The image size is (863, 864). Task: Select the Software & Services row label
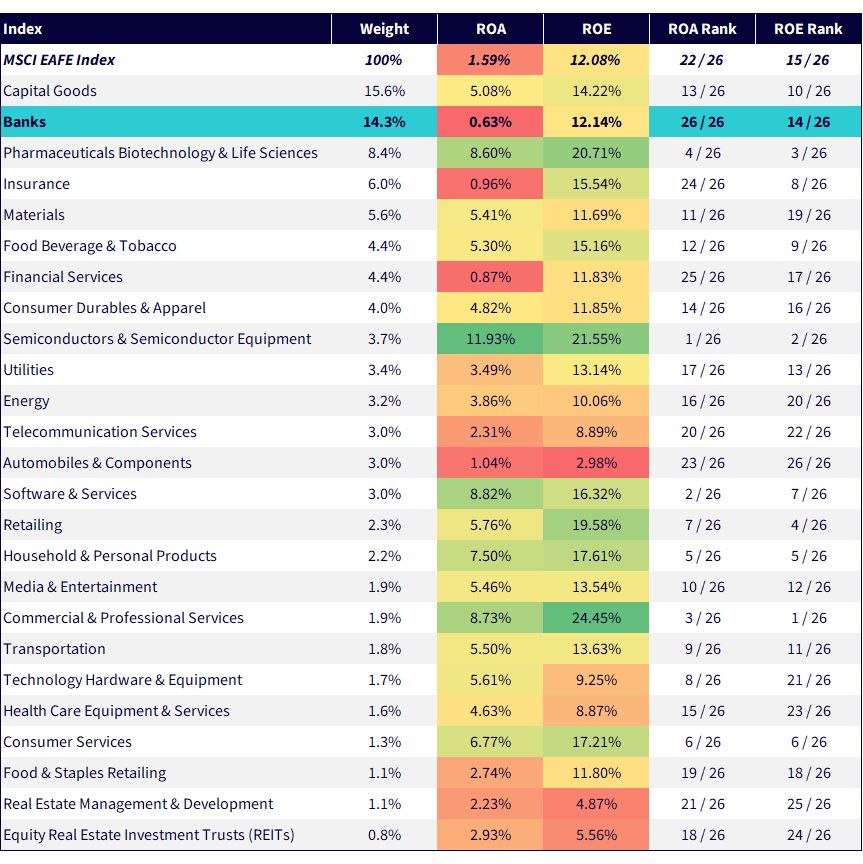[x=70, y=494]
